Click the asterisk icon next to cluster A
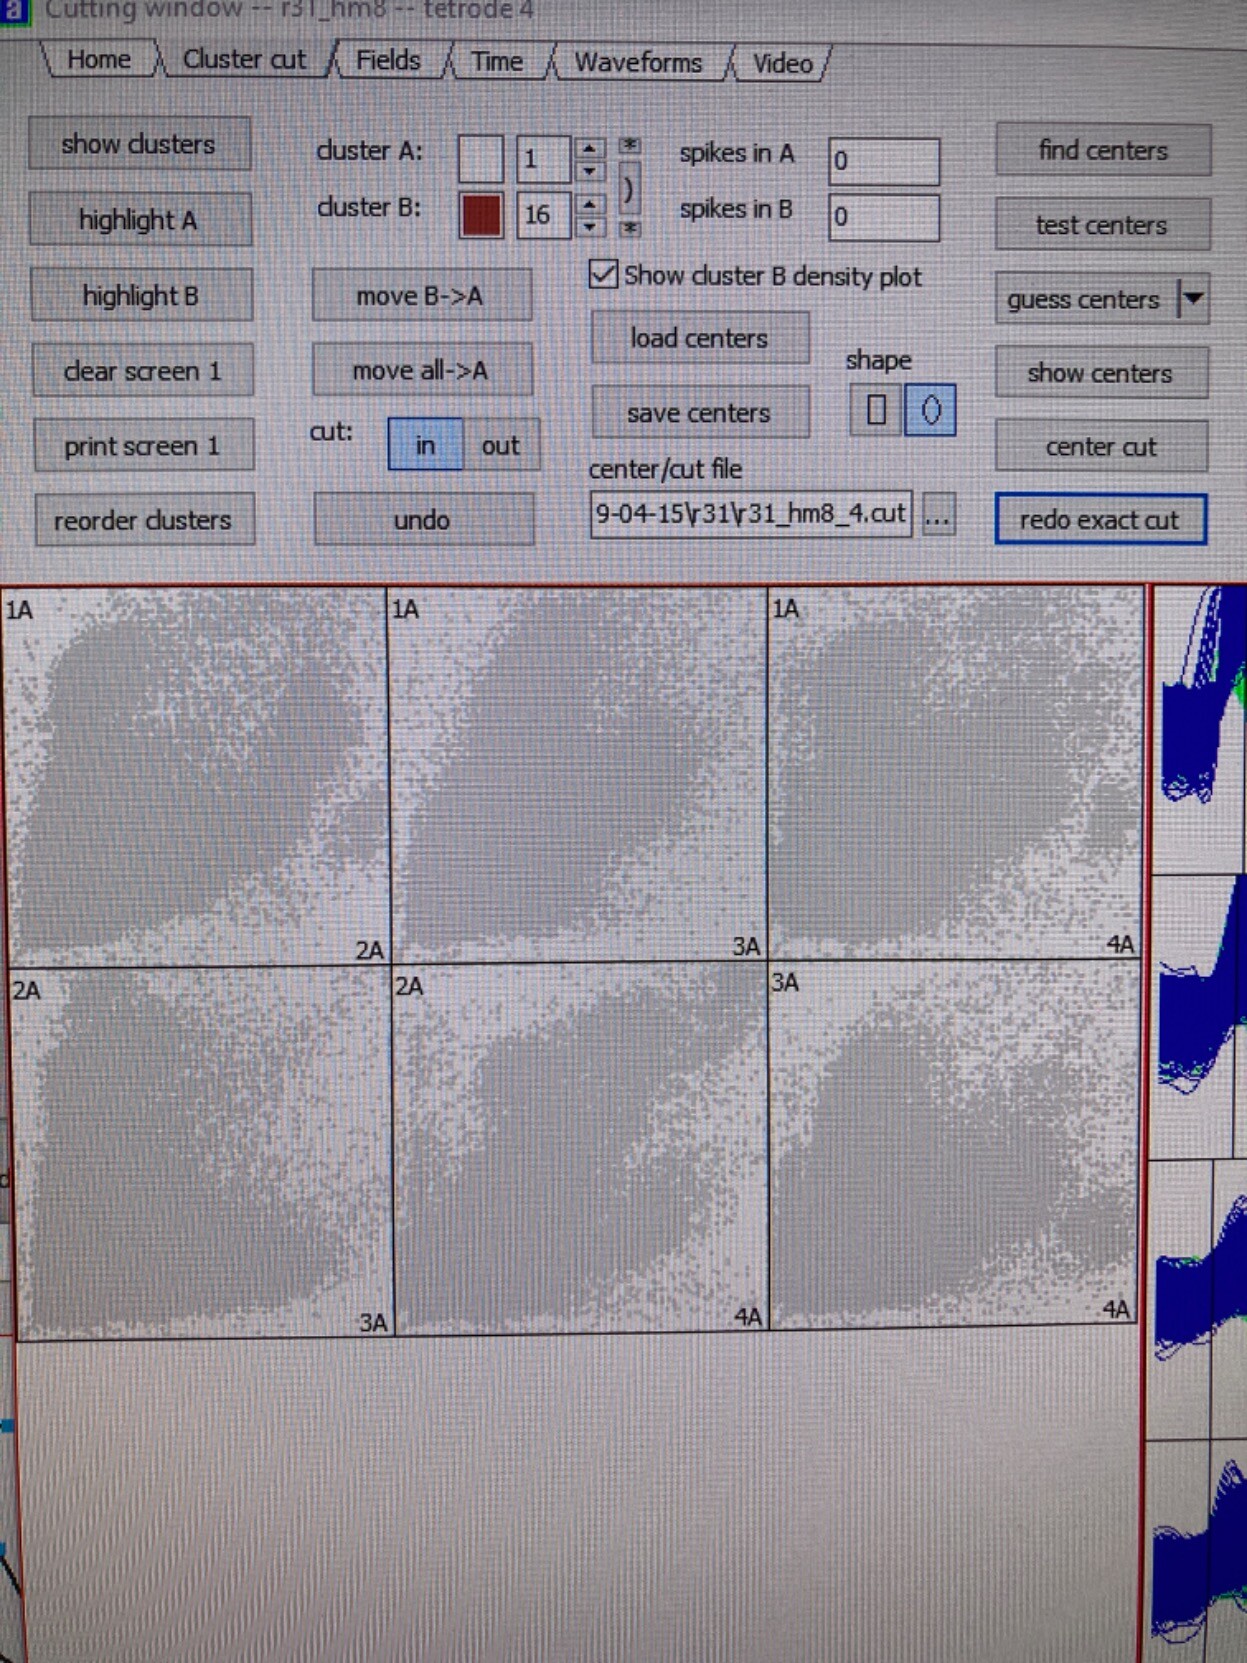 [x=629, y=146]
